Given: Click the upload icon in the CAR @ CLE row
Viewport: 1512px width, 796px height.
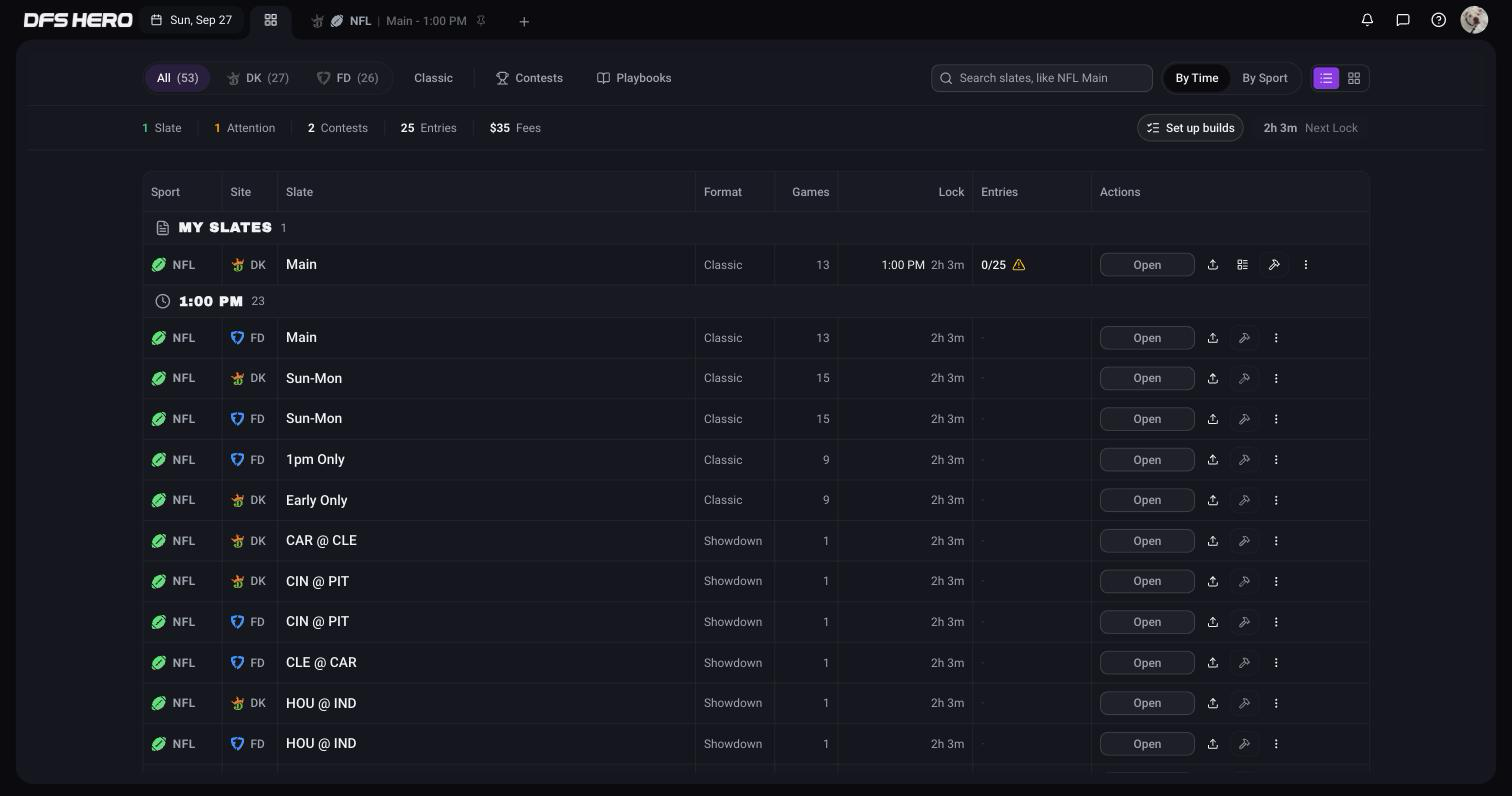Looking at the screenshot, I should [x=1212, y=541].
